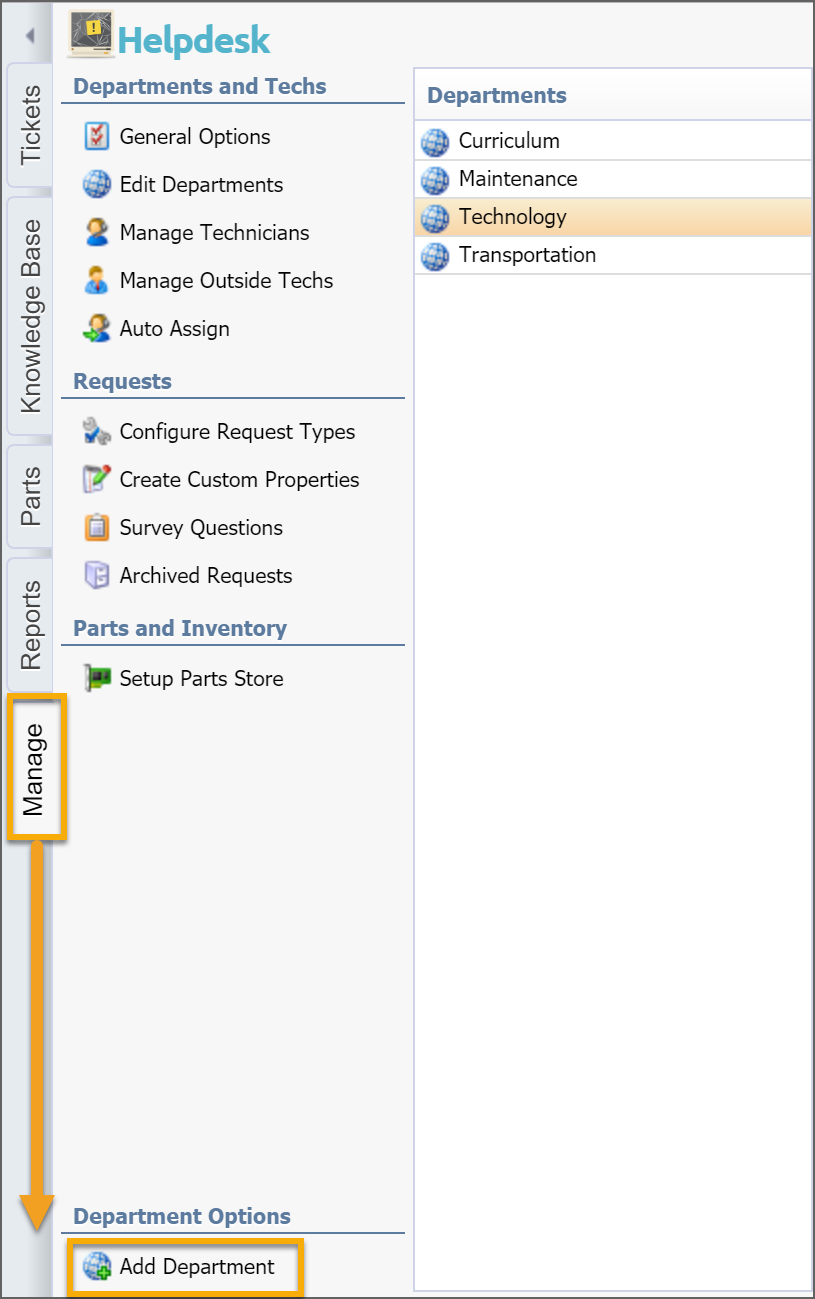Click the Manage Technicians person icon
The height and width of the screenshot is (1299, 815).
[x=96, y=233]
